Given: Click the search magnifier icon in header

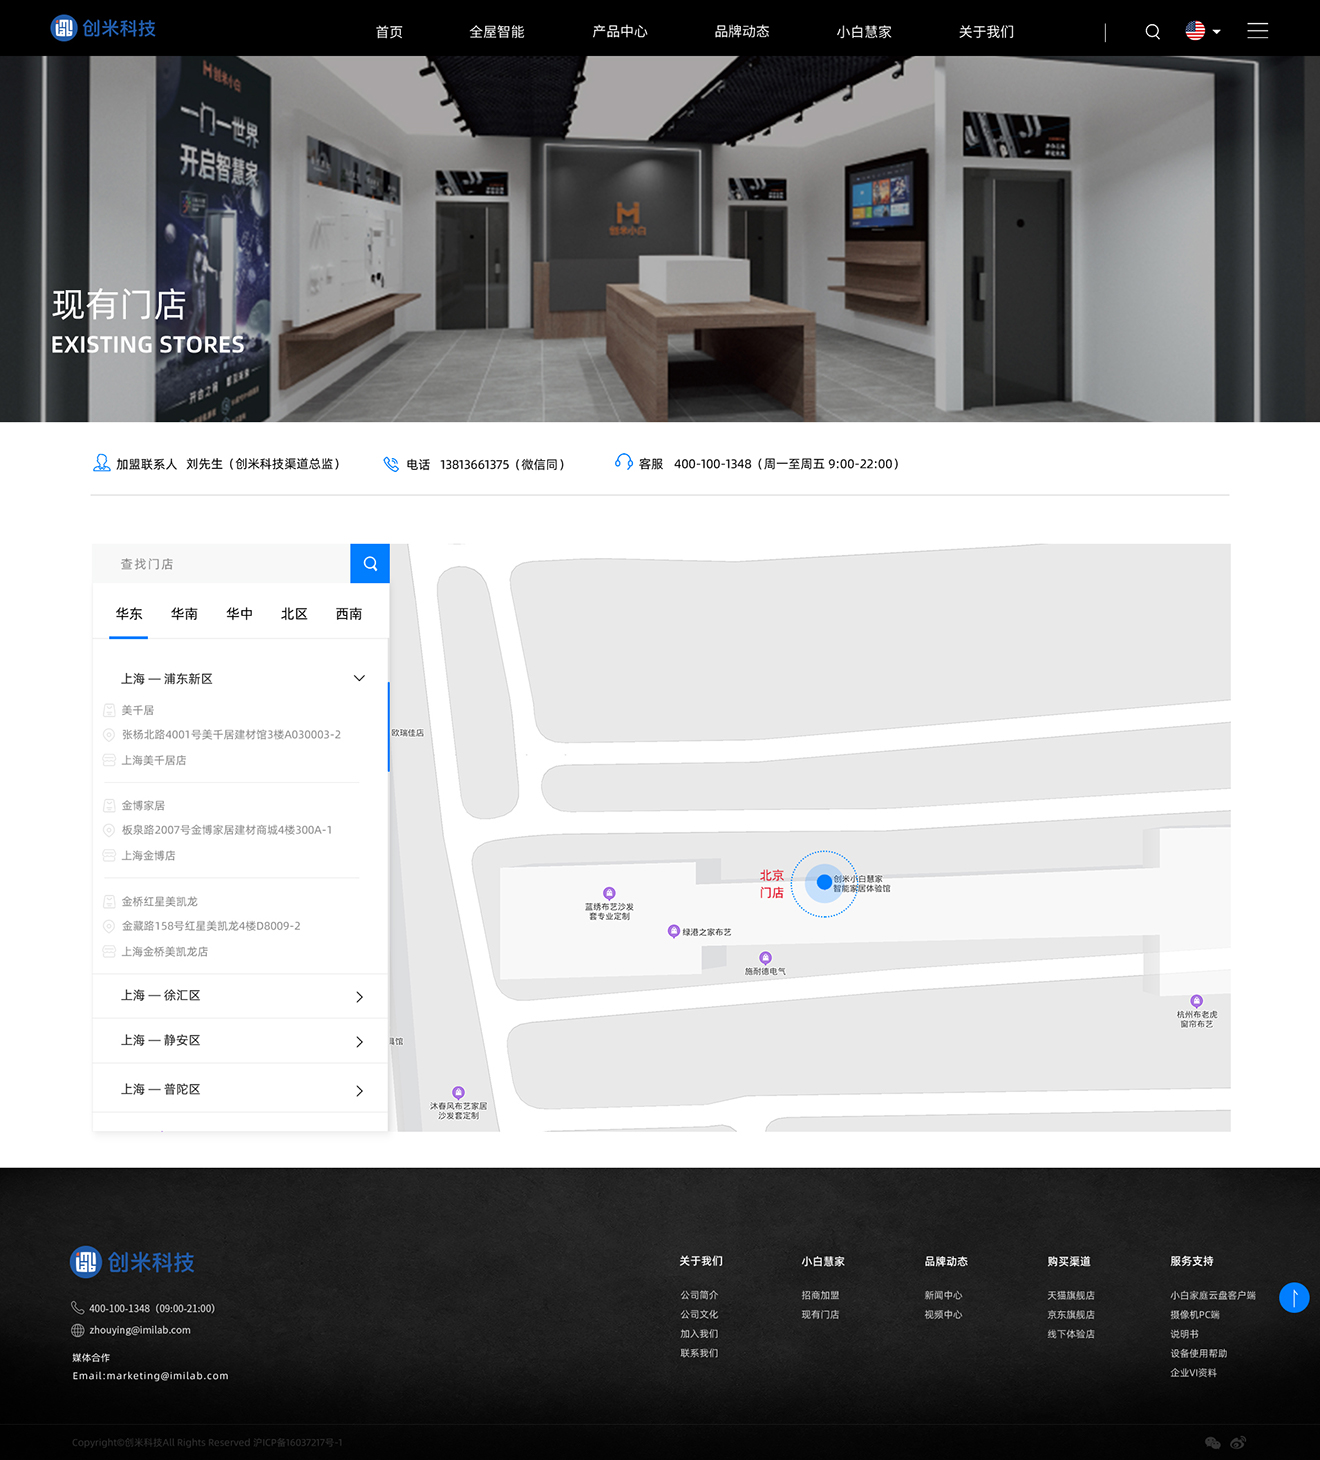Looking at the screenshot, I should tap(1152, 32).
